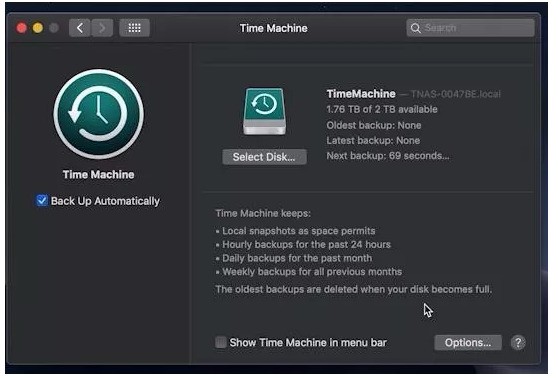Click the Time Machine window title
558x378 pixels.
pyautogui.click(x=273, y=28)
